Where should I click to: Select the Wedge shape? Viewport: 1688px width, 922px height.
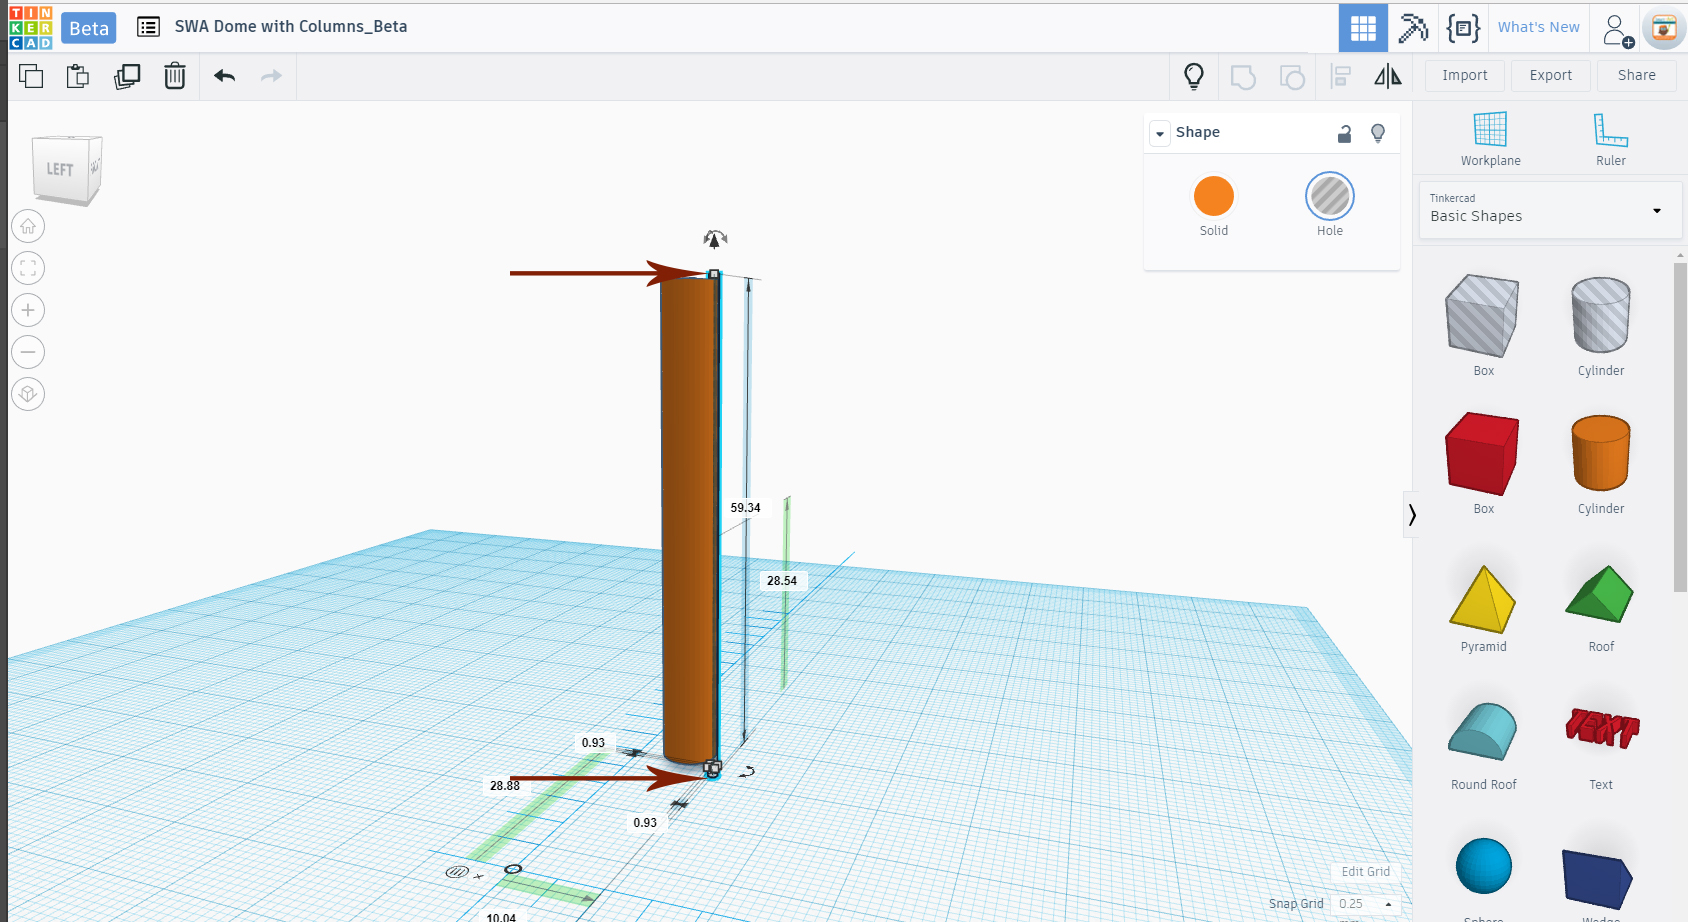click(x=1597, y=878)
